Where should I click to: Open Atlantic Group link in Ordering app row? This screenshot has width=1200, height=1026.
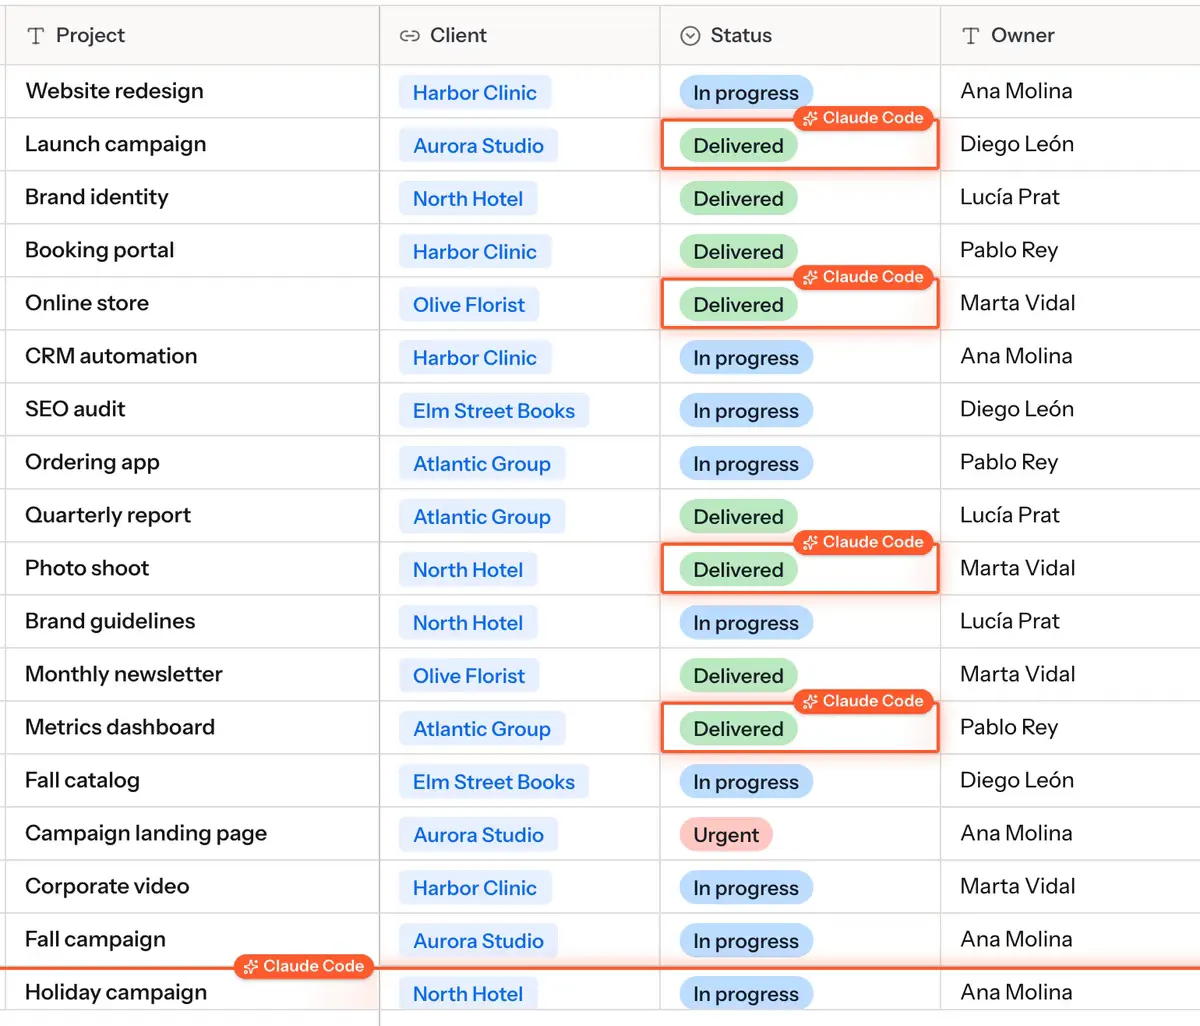point(482,464)
